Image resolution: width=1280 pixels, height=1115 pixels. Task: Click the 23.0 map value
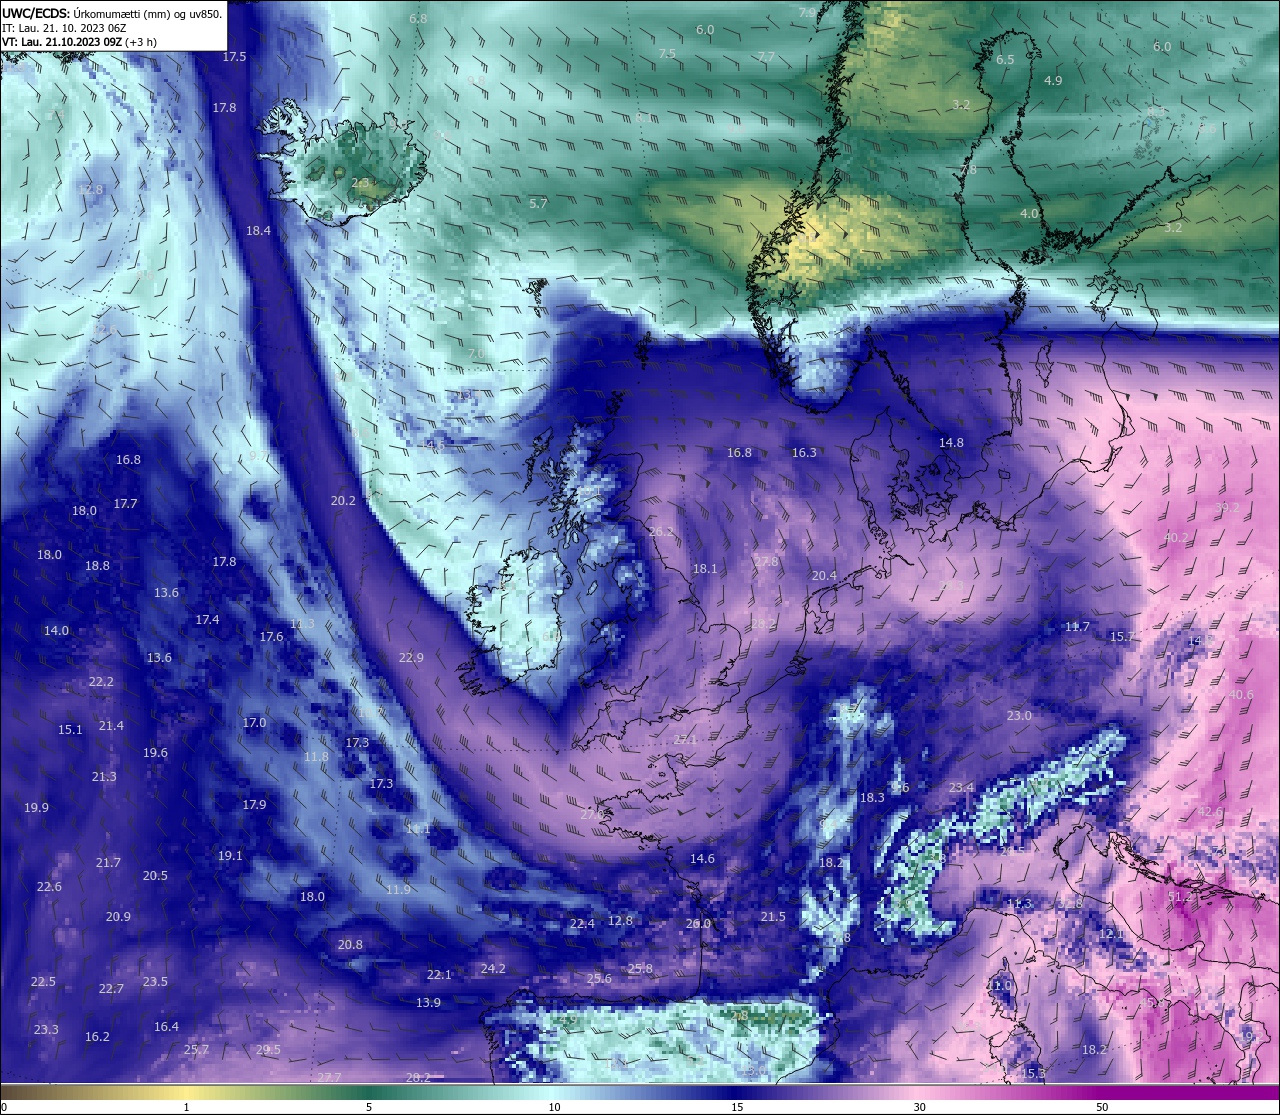pos(1019,716)
